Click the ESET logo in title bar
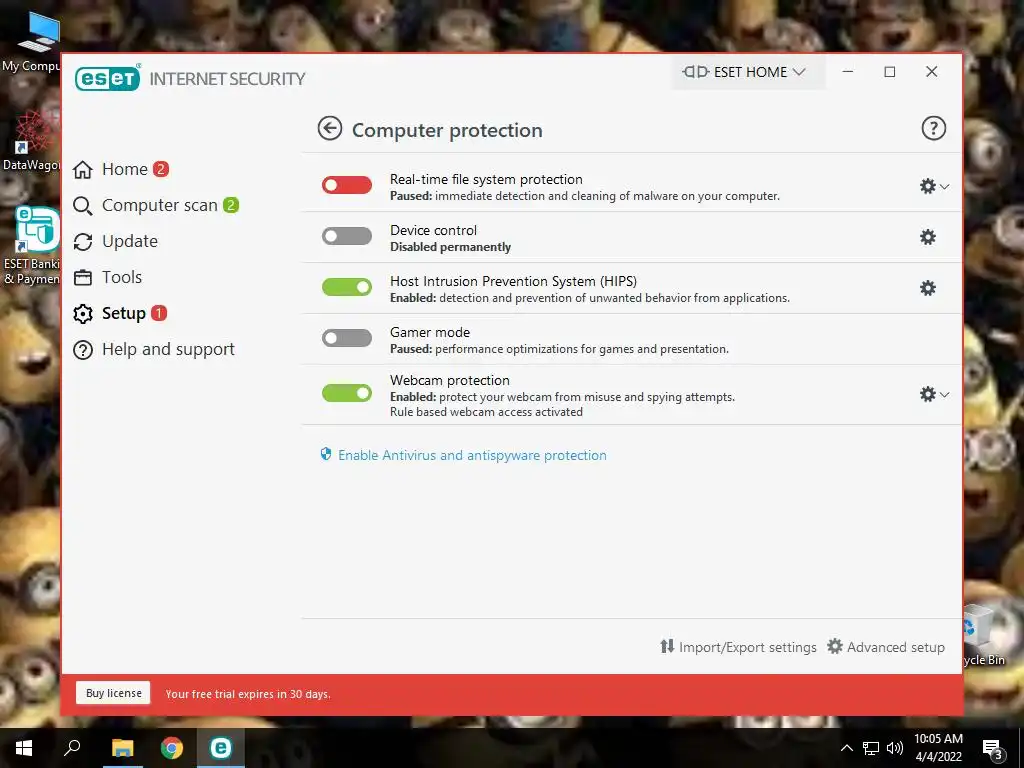 click(108, 78)
